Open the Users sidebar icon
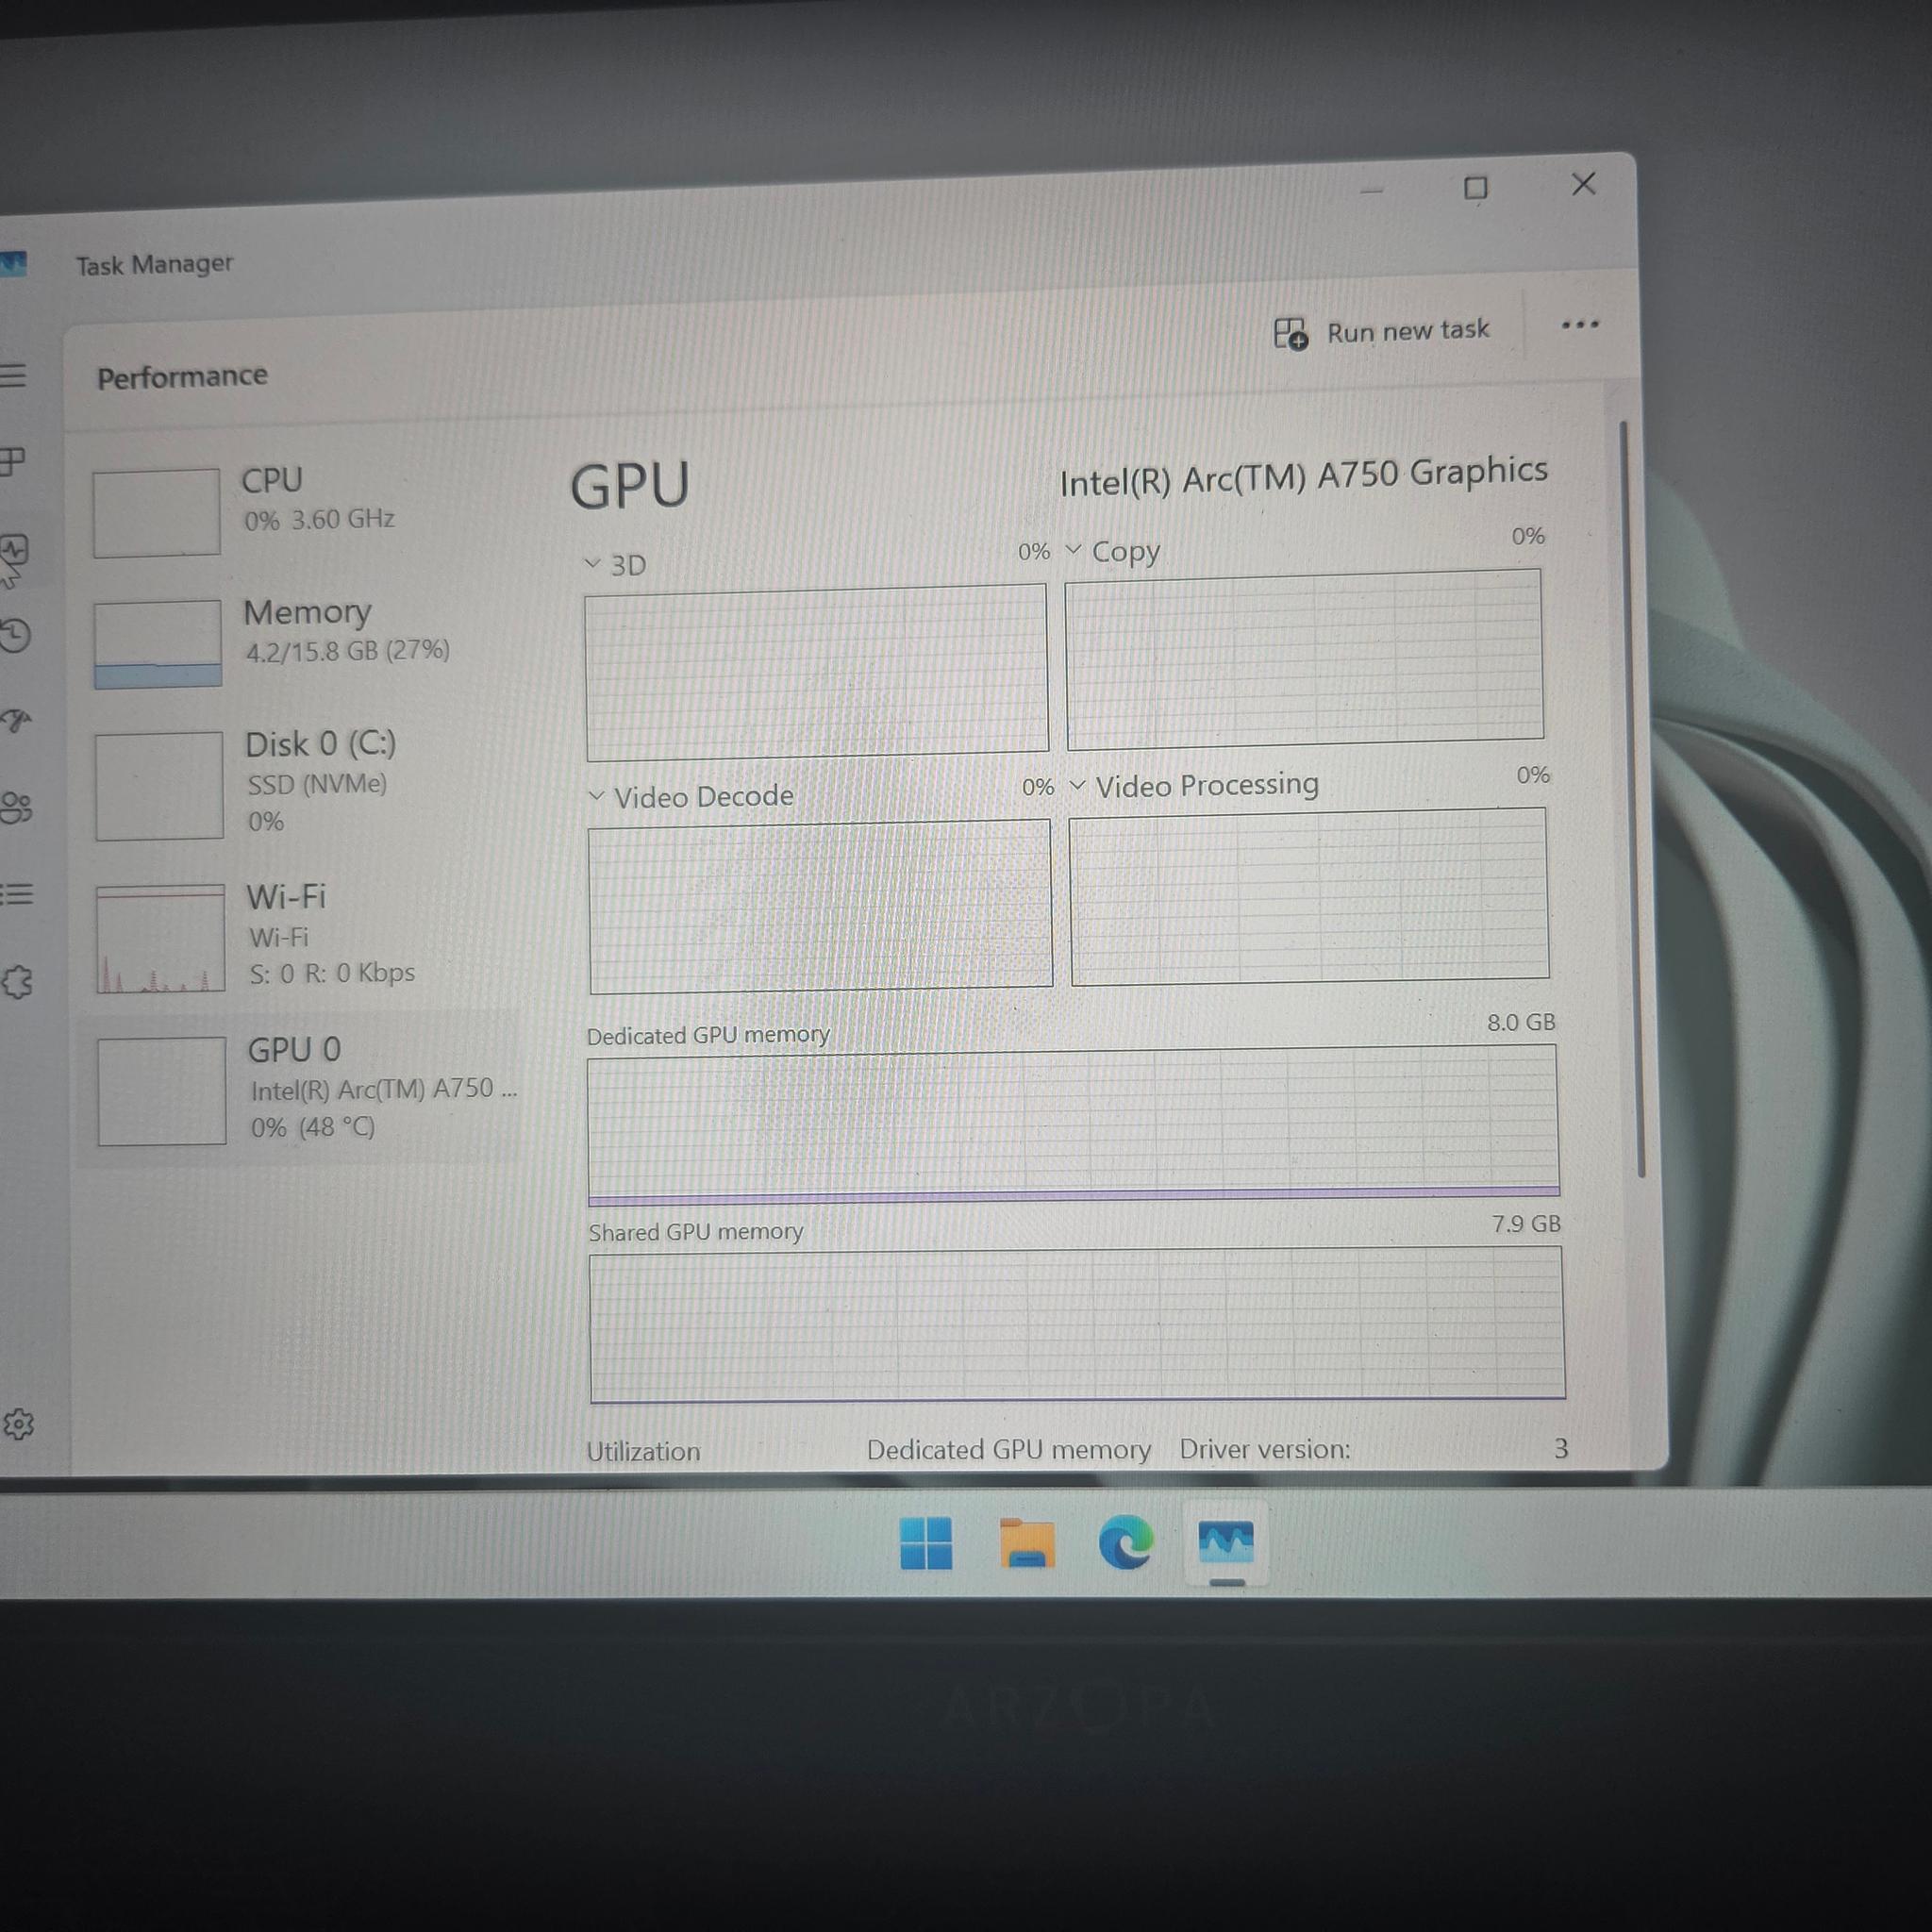Image resolution: width=1932 pixels, height=1932 pixels. [16, 807]
